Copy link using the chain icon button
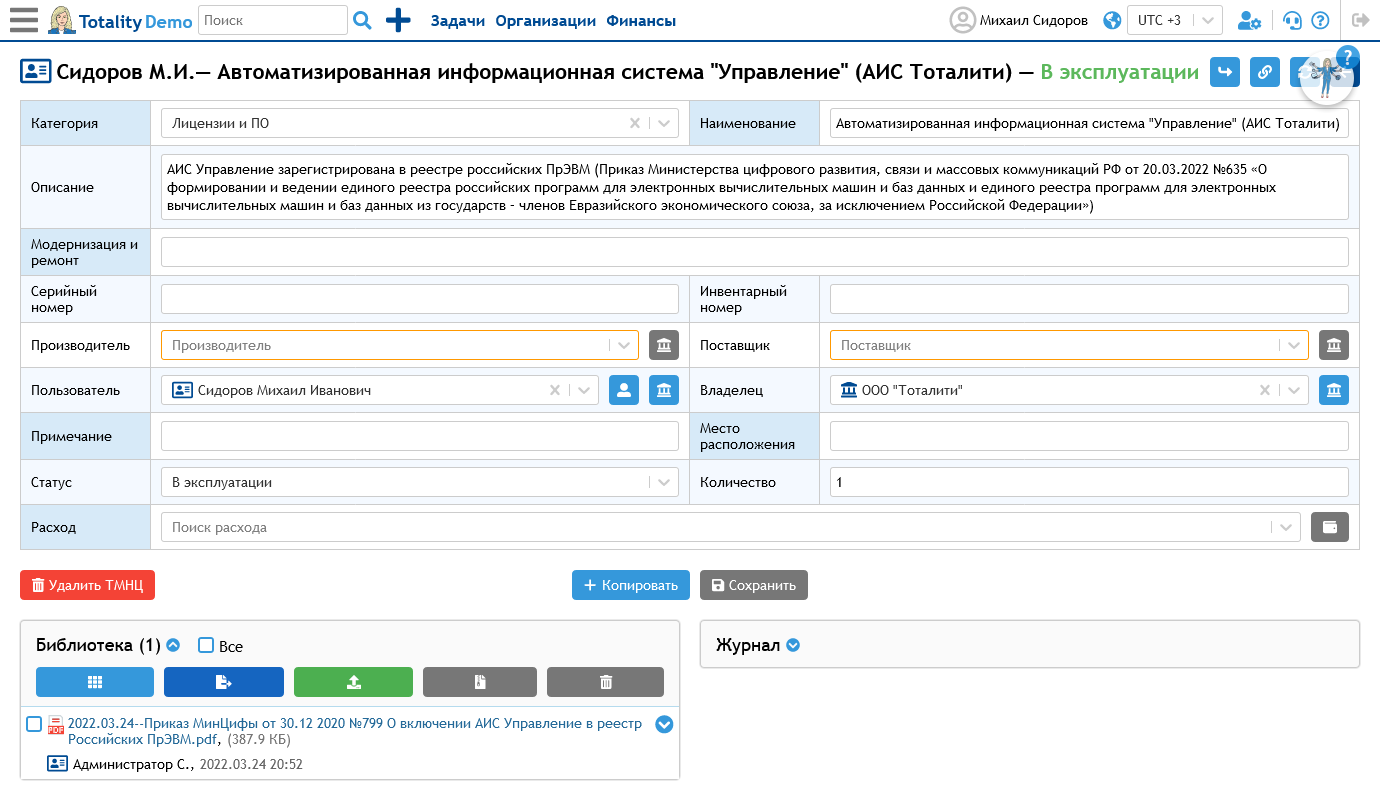Screen dimensions: 1380x800 pos(1265,72)
